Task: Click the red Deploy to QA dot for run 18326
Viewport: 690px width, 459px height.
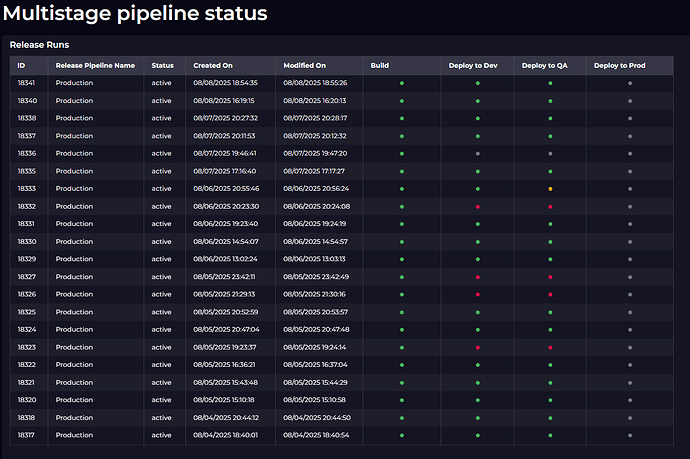Action: coord(550,294)
